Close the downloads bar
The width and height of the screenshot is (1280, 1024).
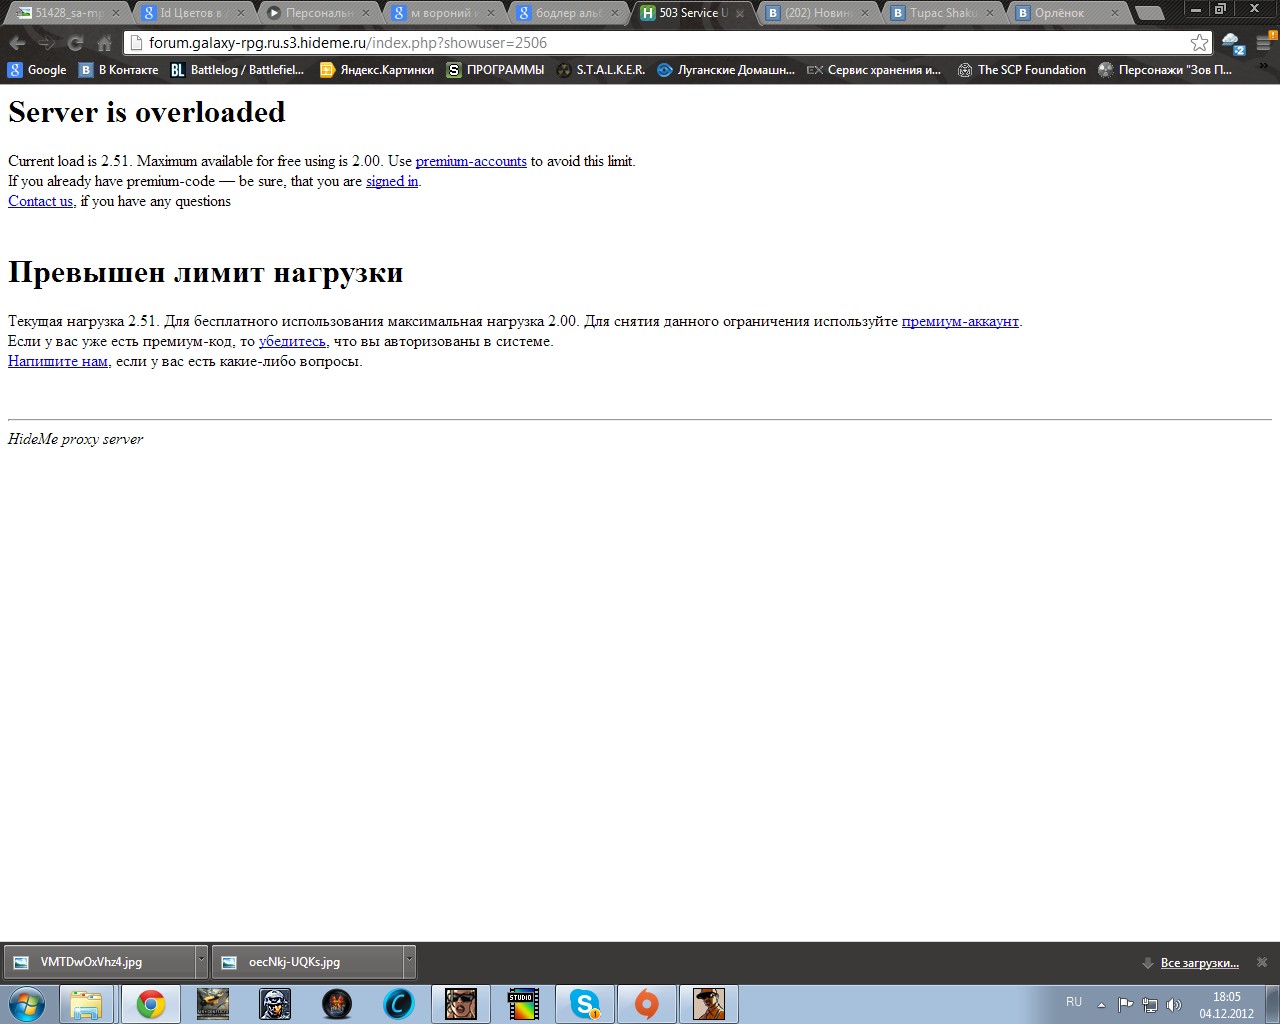[x=1262, y=962]
